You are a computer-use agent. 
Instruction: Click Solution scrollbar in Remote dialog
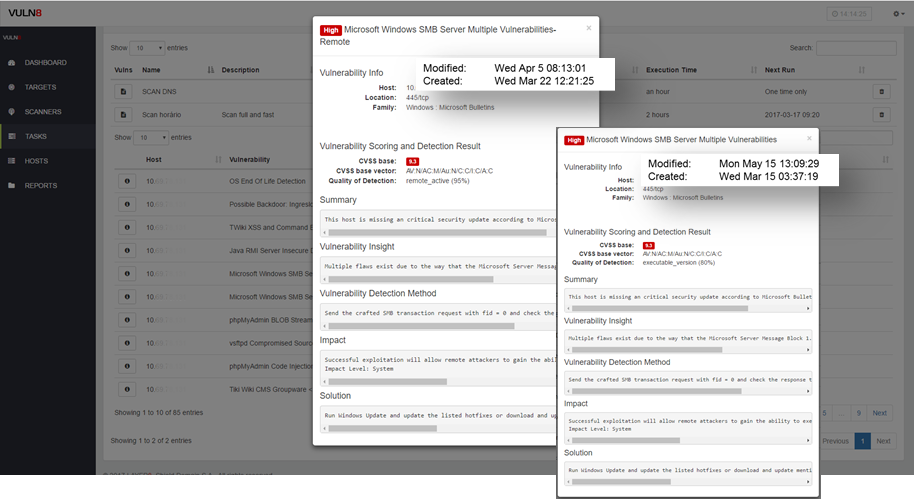tap(382, 428)
